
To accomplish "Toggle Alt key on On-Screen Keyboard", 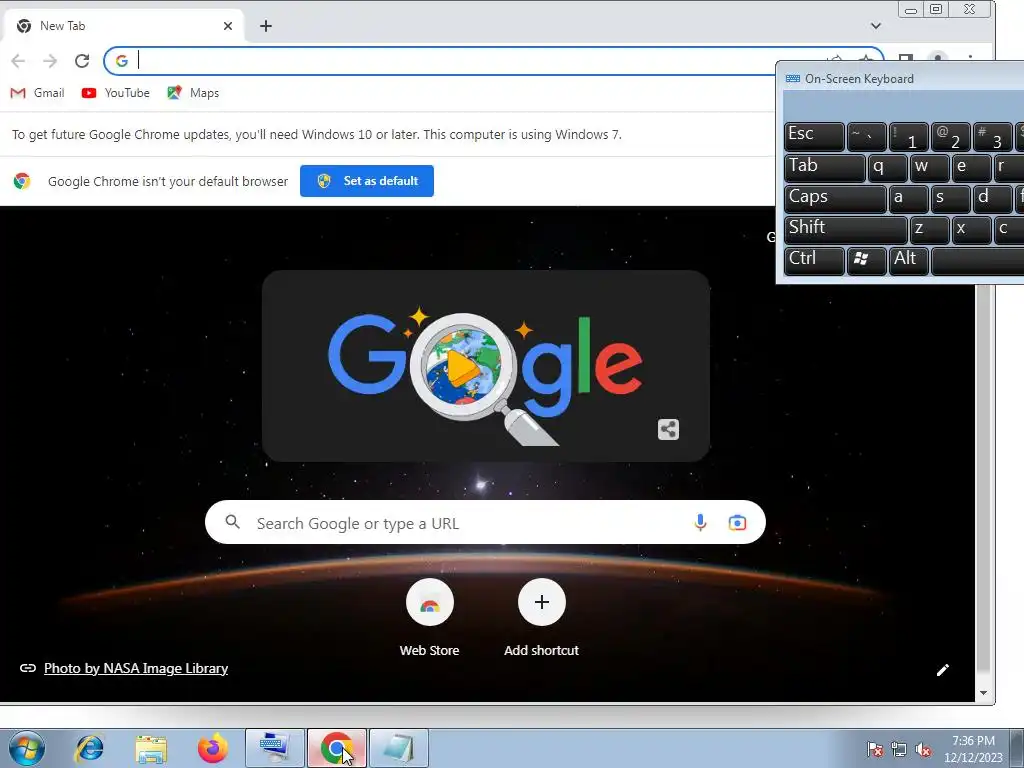I will pos(908,261).
